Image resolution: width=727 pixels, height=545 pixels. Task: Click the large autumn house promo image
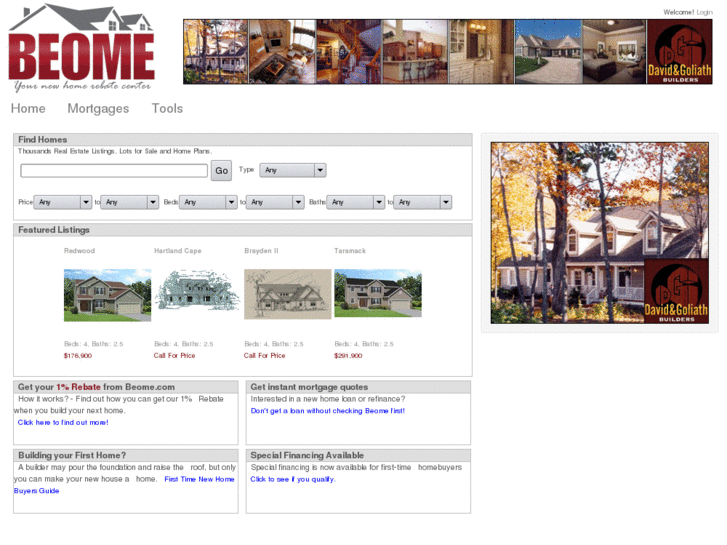pyautogui.click(x=599, y=233)
